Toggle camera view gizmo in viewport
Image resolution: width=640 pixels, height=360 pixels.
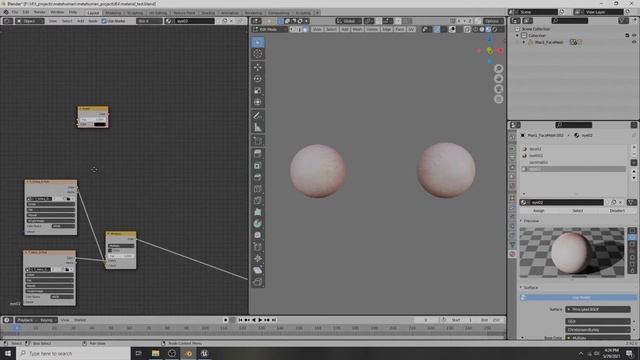click(x=498, y=89)
